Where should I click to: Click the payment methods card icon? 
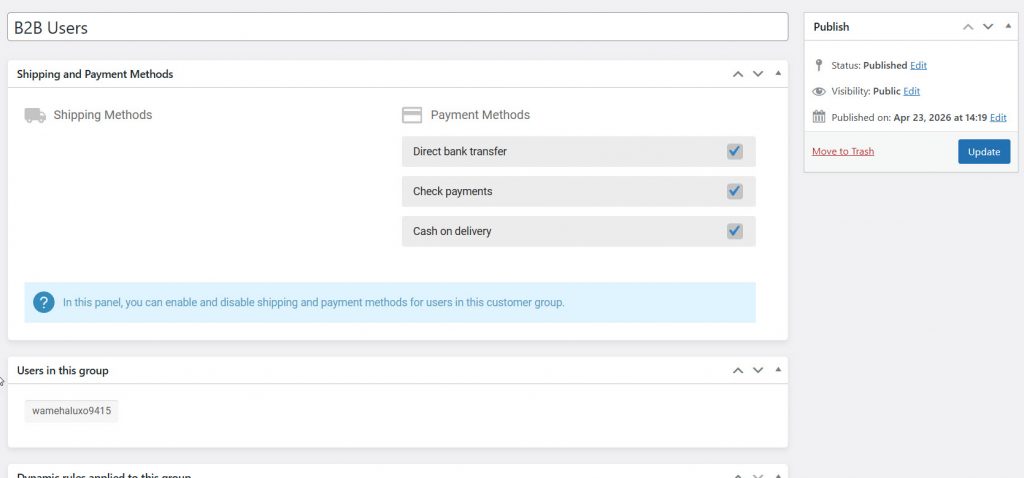tap(411, 115)
